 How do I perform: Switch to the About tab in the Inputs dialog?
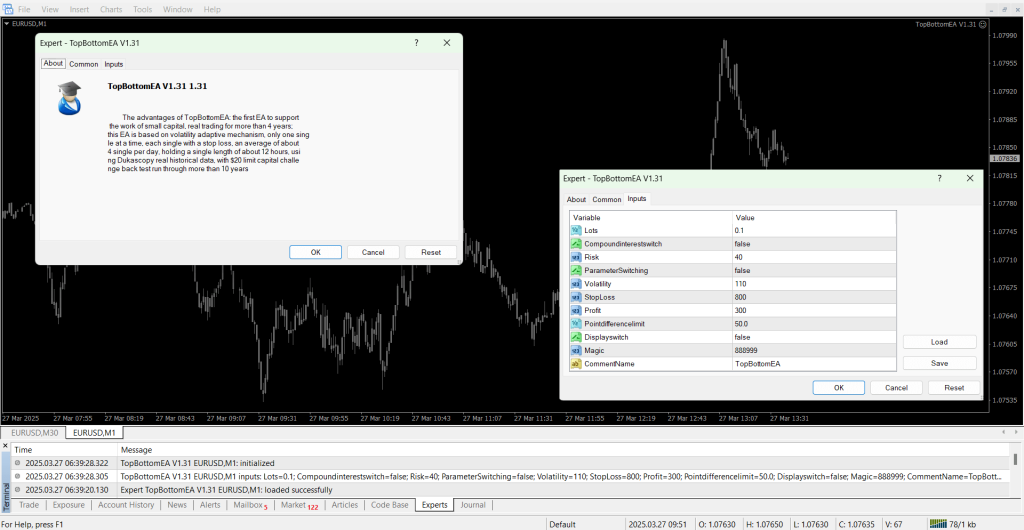576,200
